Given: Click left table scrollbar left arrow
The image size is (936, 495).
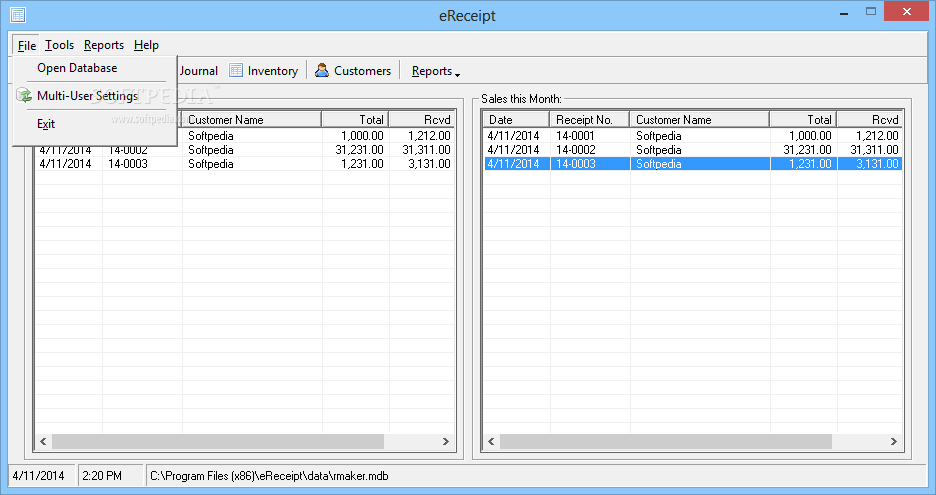Looking at the screenshot, I should click(x=43, y=441).
